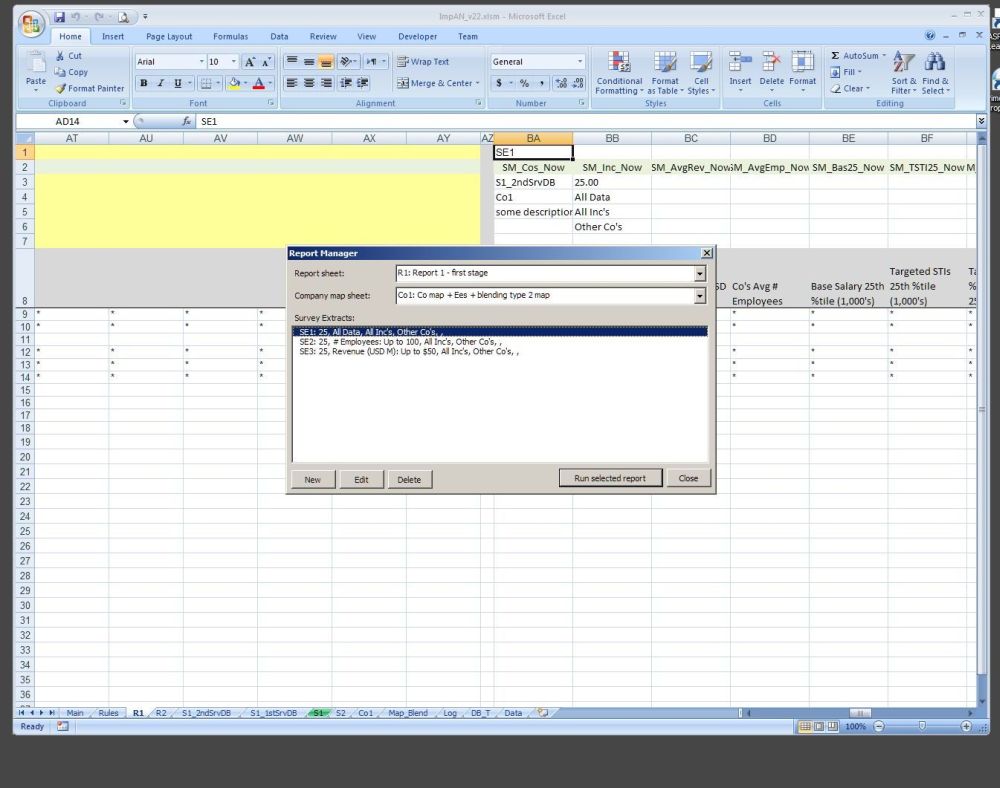This screenshot has height=788, width=1000.
Task: Switch to the Formulas ribbon tab
Action: click(x=230, y=36)
